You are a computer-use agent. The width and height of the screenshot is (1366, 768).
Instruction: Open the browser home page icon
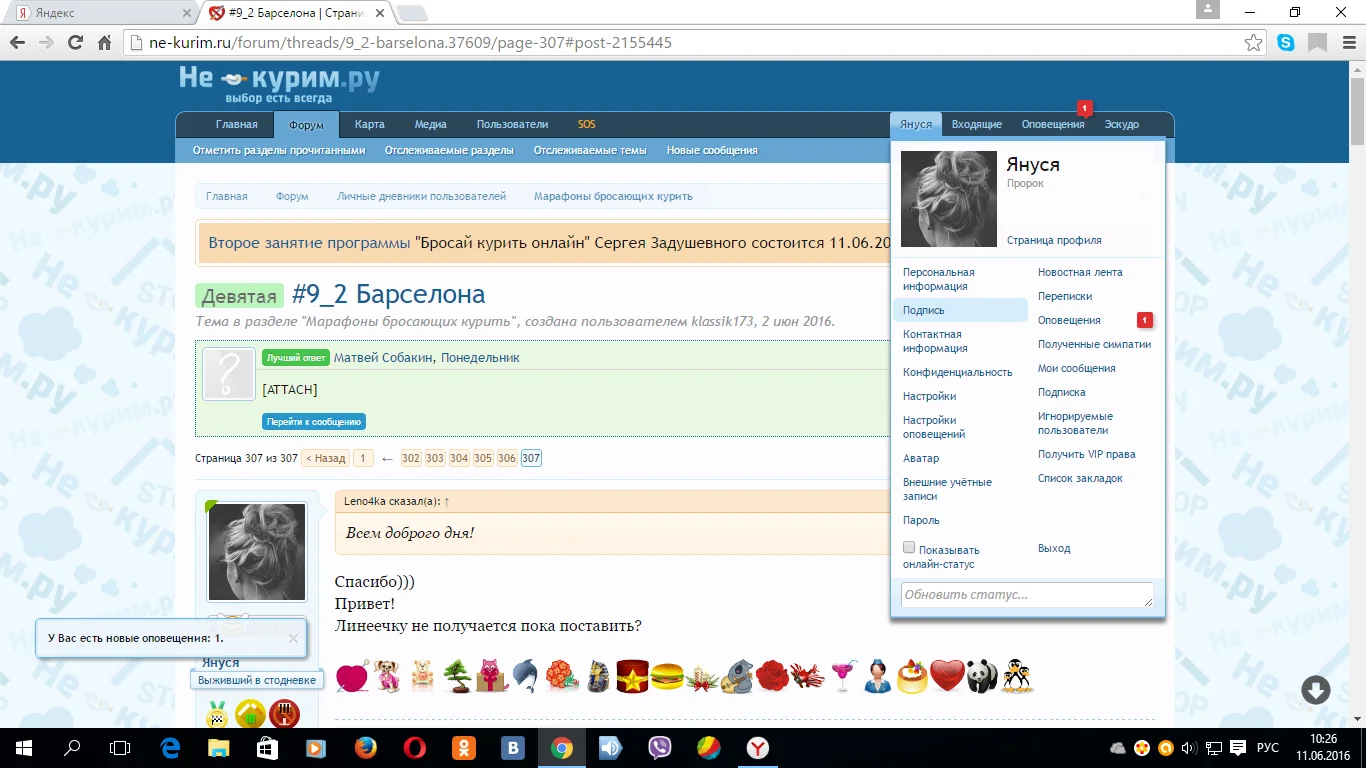[x=104, y=43]
